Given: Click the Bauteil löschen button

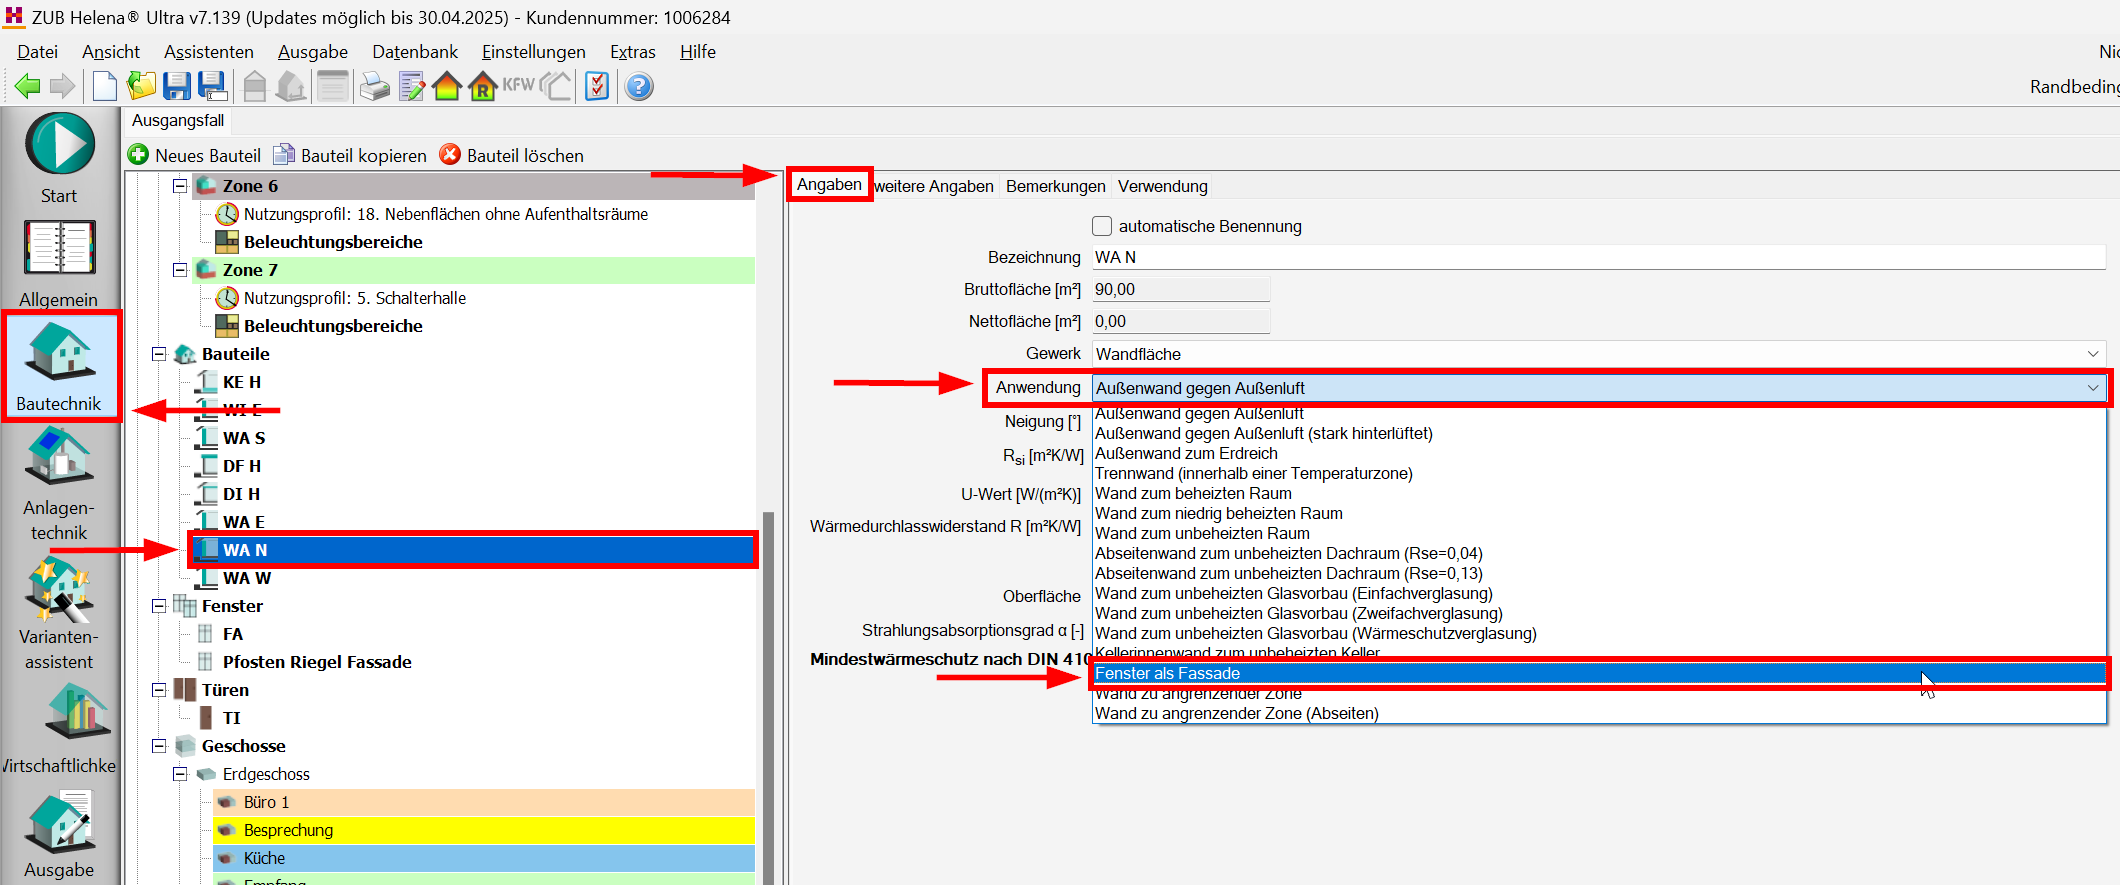Looking at the screenshot, I should pos(512,155).
